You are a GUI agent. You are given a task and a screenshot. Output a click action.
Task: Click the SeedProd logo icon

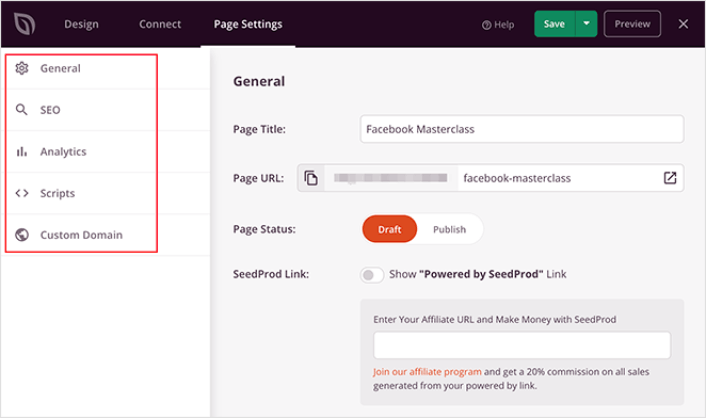click(23, 23)
